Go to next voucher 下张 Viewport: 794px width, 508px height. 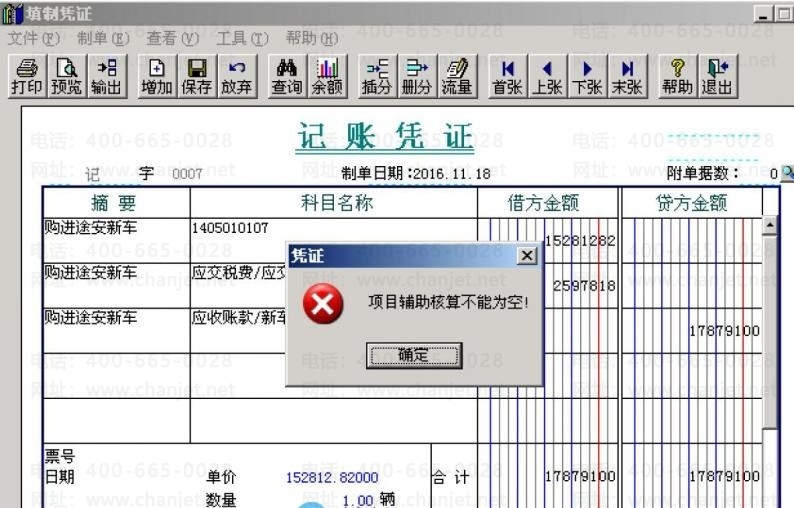(x=587, y=76)
